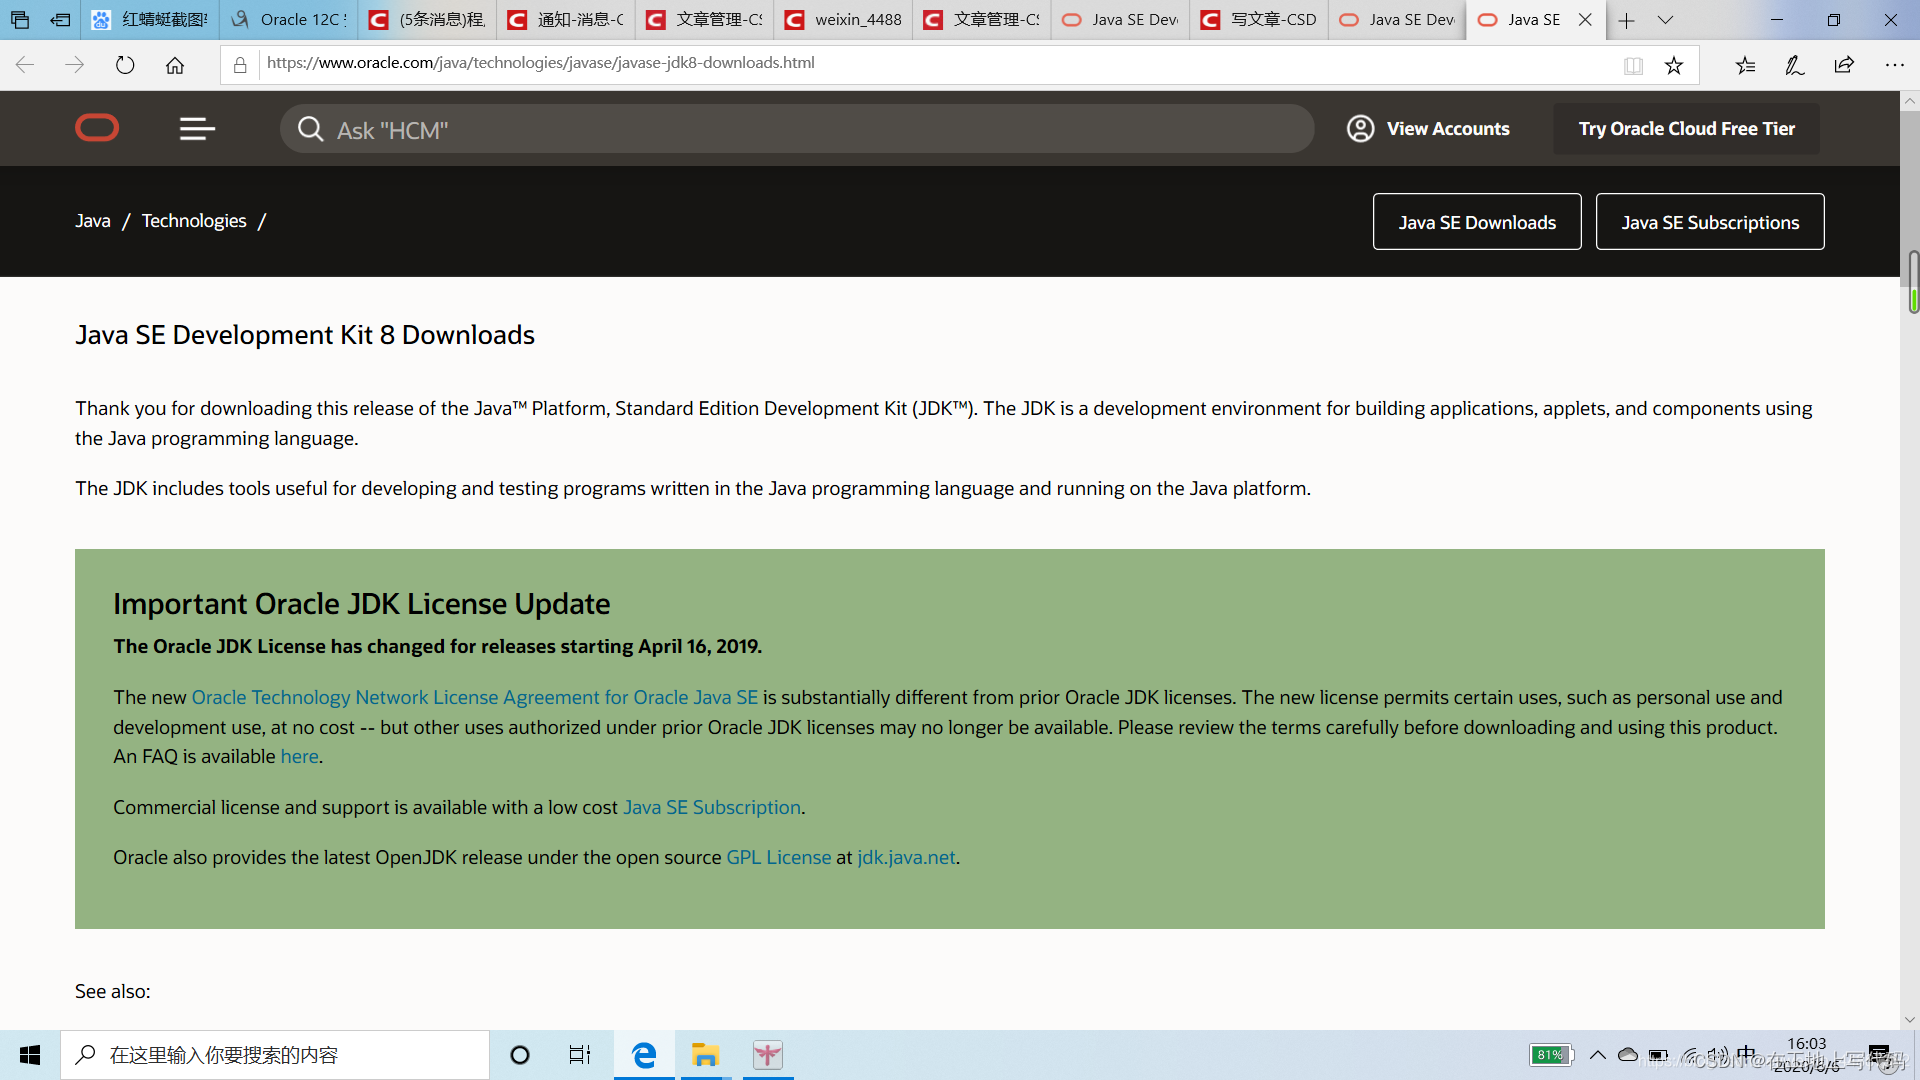The image size is (1920, 1080).
Task: Open the hamburger navigation menu
Action: (x=197, y=129)
